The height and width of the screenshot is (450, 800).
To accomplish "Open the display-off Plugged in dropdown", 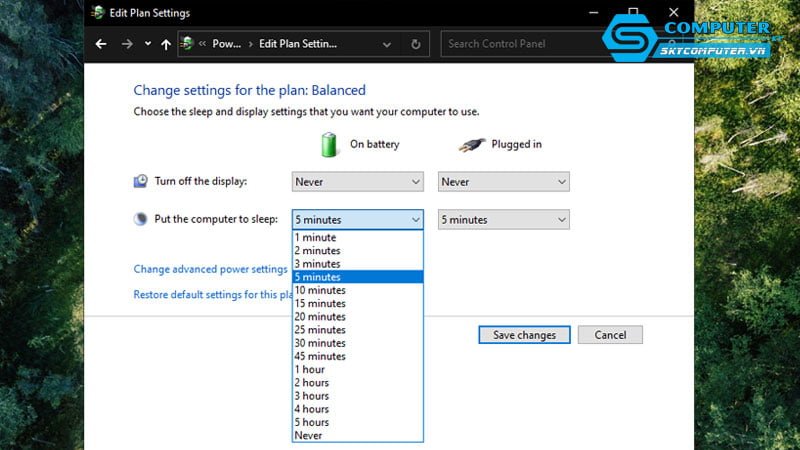I will [504, 182].
